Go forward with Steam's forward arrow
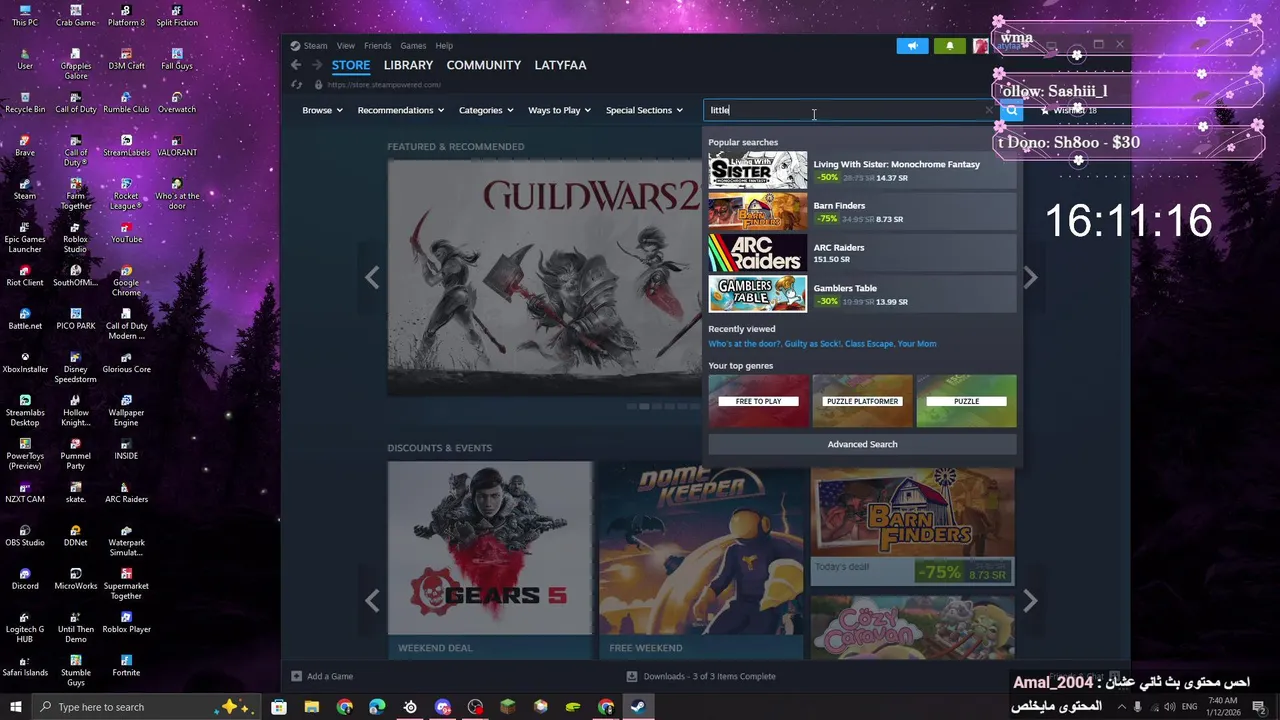This screenshot has width=1280, height=720. pos(318,65)
